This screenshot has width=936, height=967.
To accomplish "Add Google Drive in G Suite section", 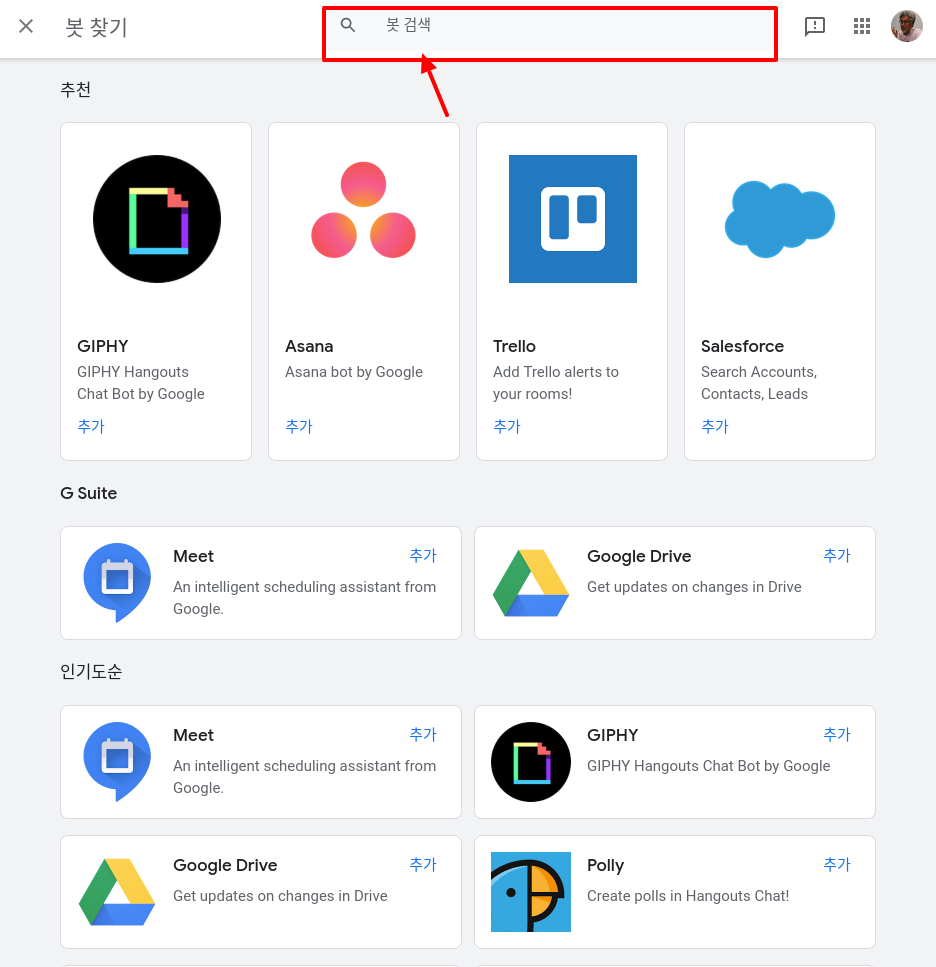I will tap(837, 556).
